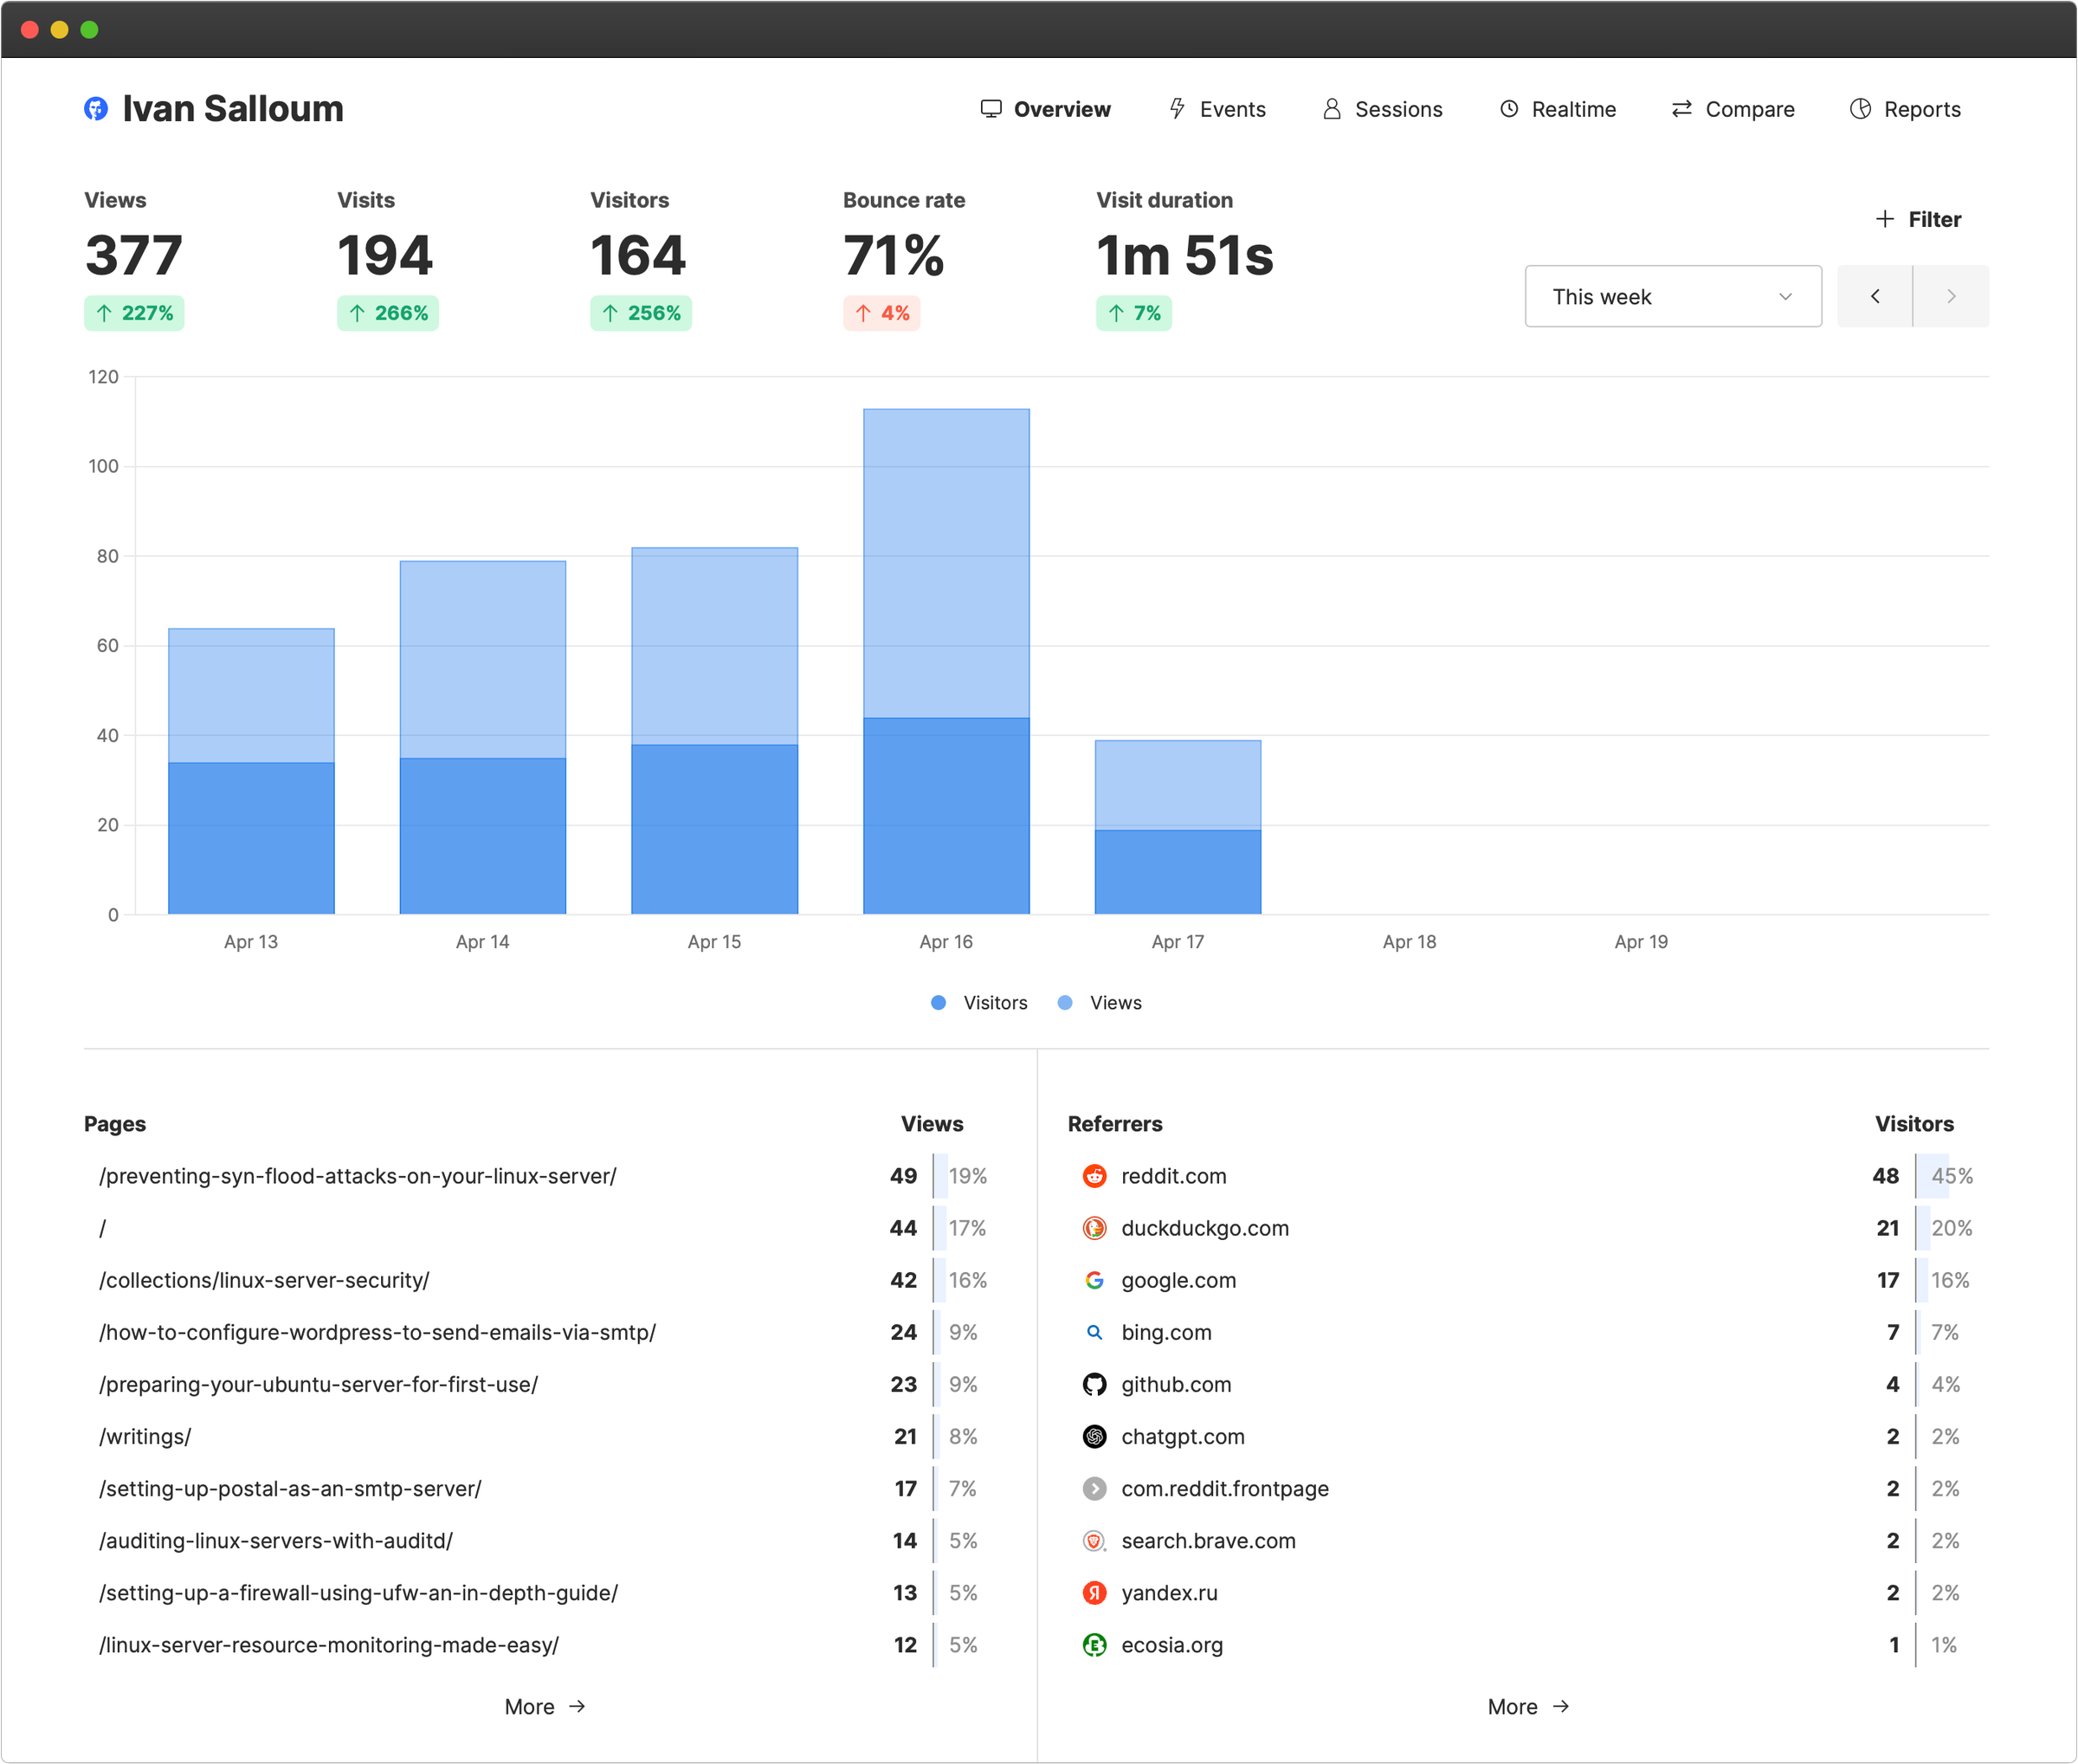Click the Brave Search referrer icon
This screenshot has height=1764, width=2078.
coord(1095,1540)
